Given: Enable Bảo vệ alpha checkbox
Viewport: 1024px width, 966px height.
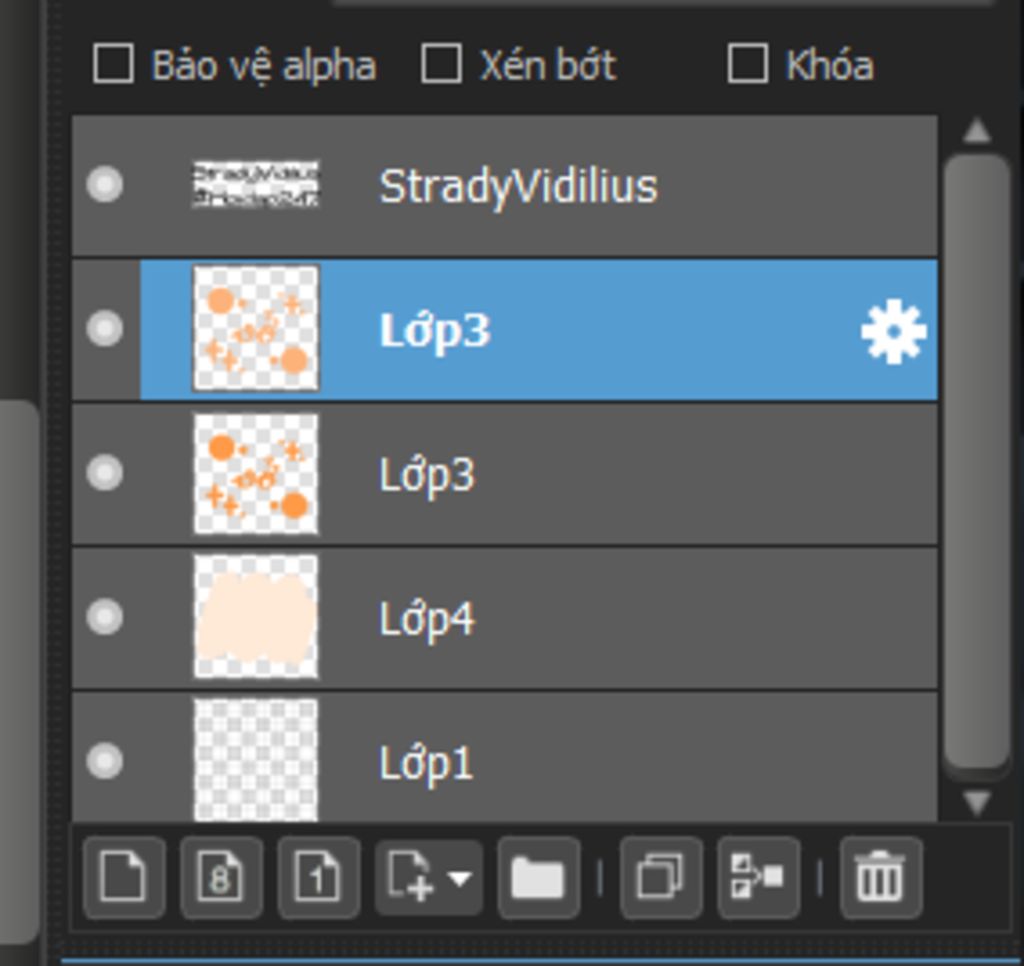Looking at the screenshot, I should pyautogui.click(x=114, y=64).
